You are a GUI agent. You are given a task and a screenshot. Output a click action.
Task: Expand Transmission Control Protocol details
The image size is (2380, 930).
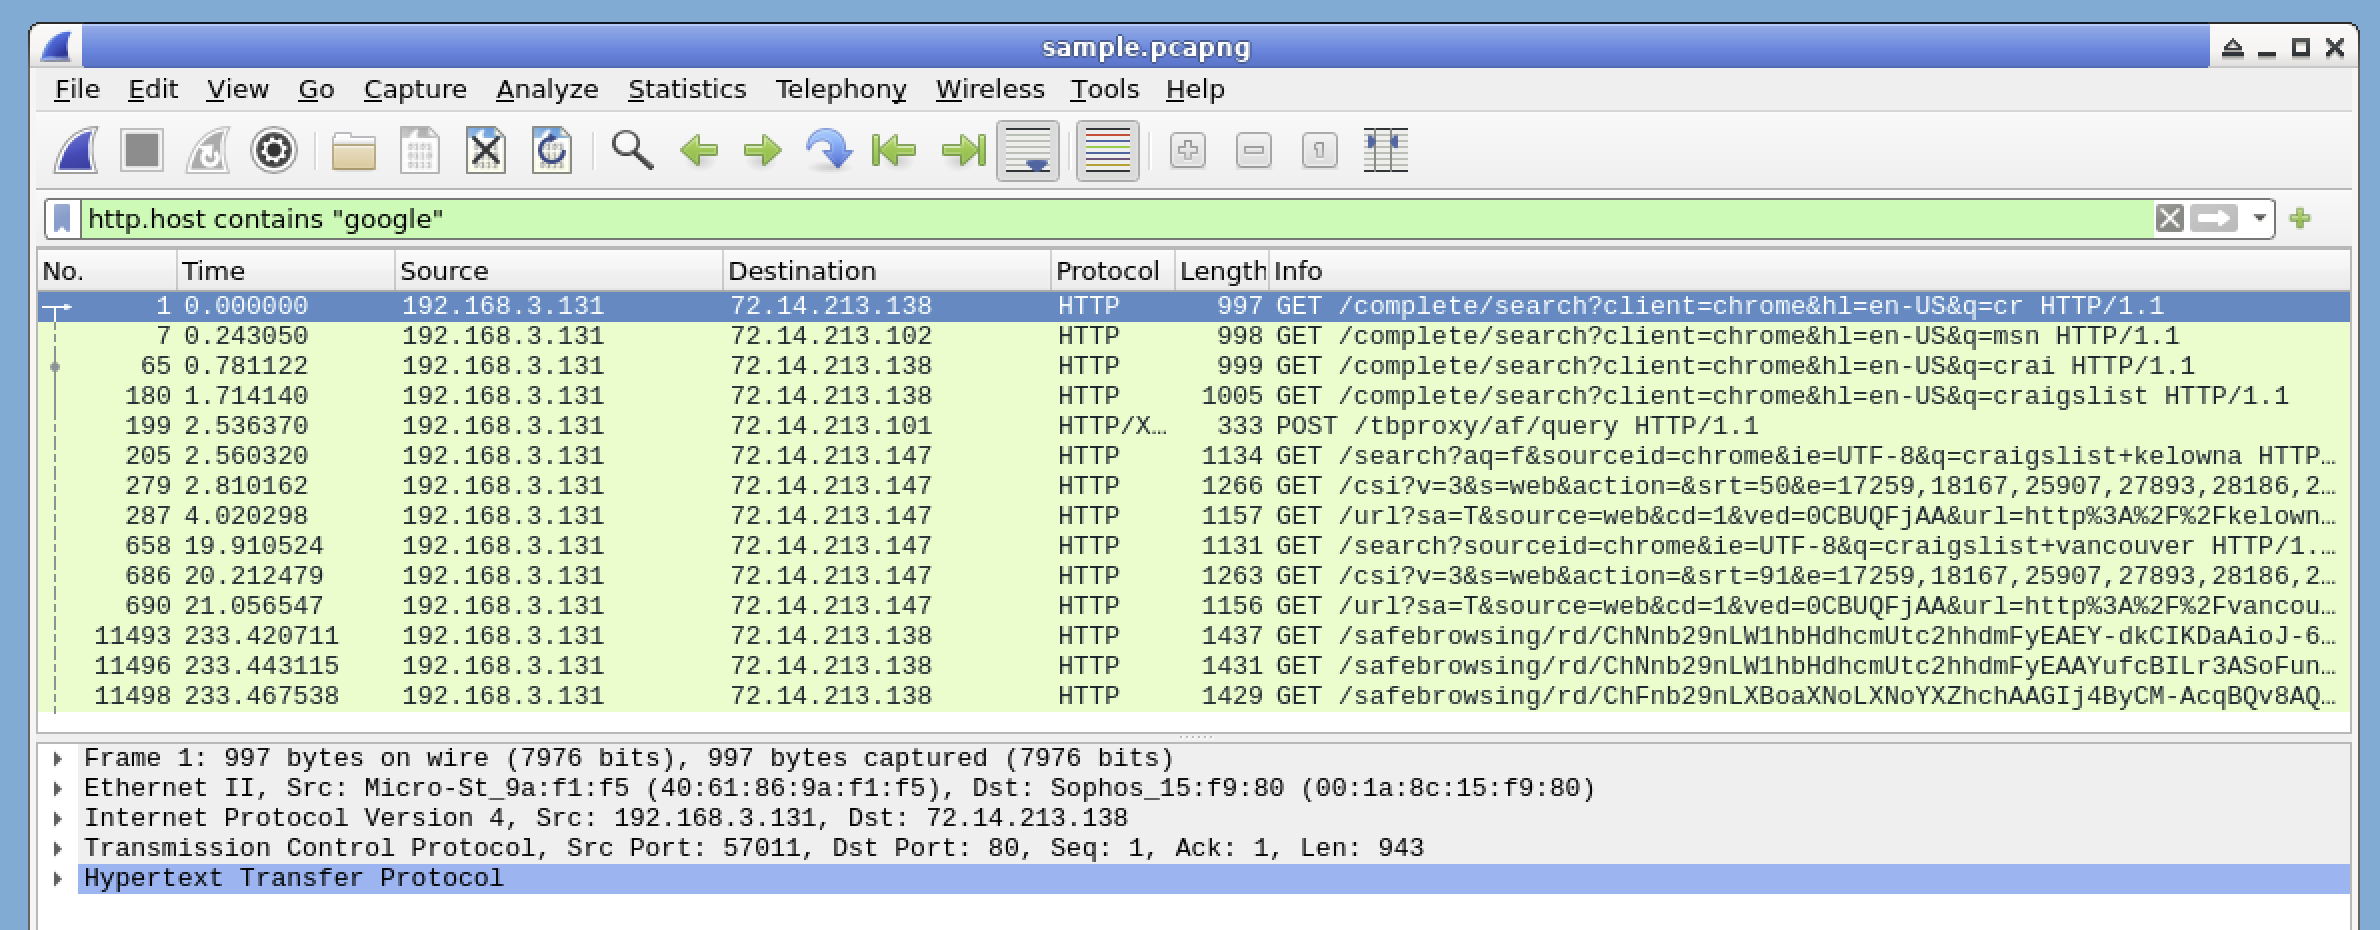tap(58, 848)
